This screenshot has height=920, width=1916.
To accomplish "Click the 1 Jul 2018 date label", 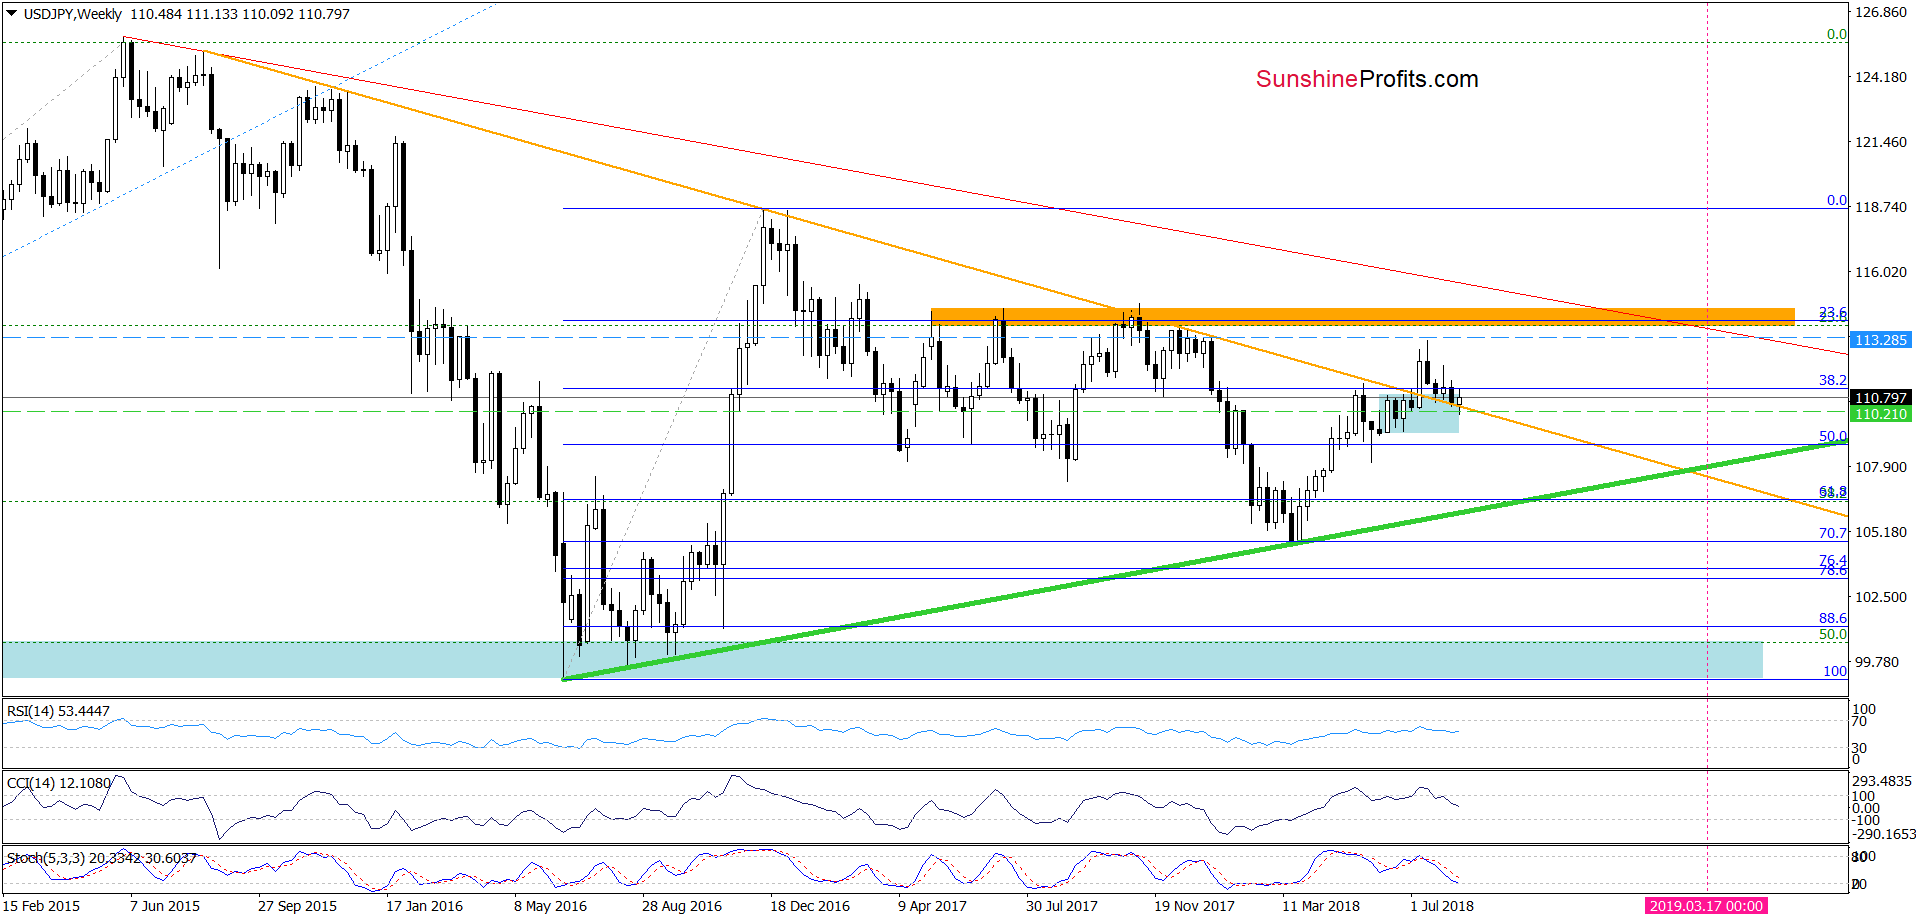I will (x=1442, y=906).
